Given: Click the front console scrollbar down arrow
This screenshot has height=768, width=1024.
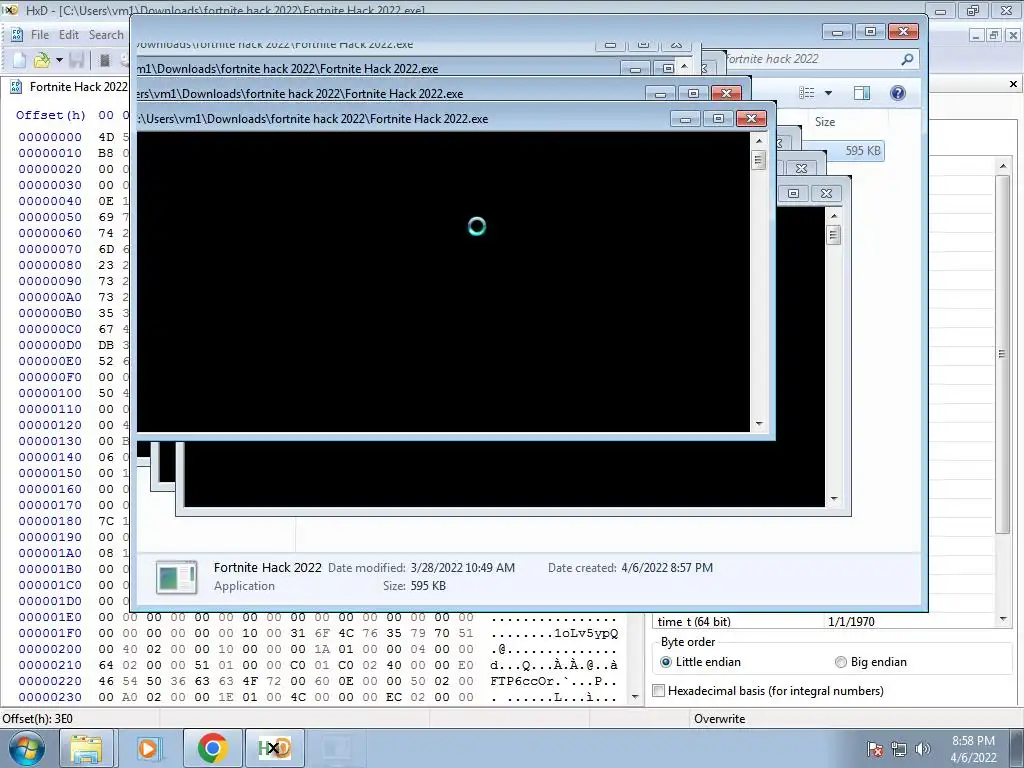Looking at the screenshot, I should (758, 424).
